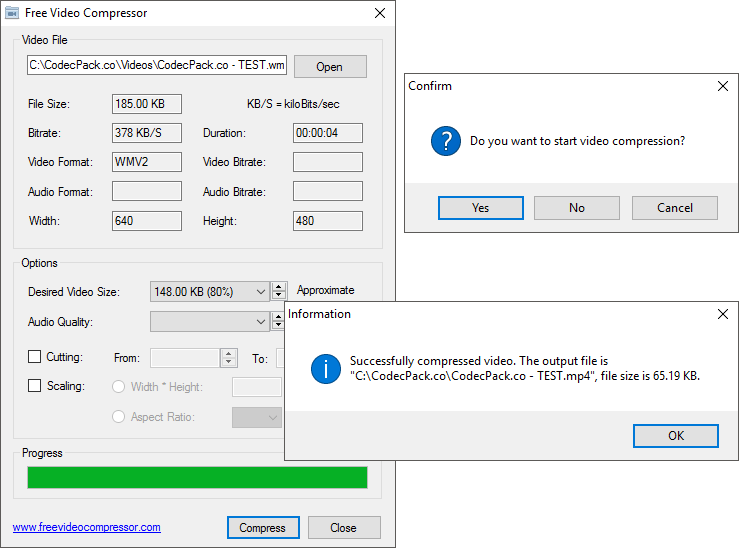The width and height of the screenshot is (739, 548).
Task: Cancel the Confirm dialog
Action: click(x=675, y=208)
